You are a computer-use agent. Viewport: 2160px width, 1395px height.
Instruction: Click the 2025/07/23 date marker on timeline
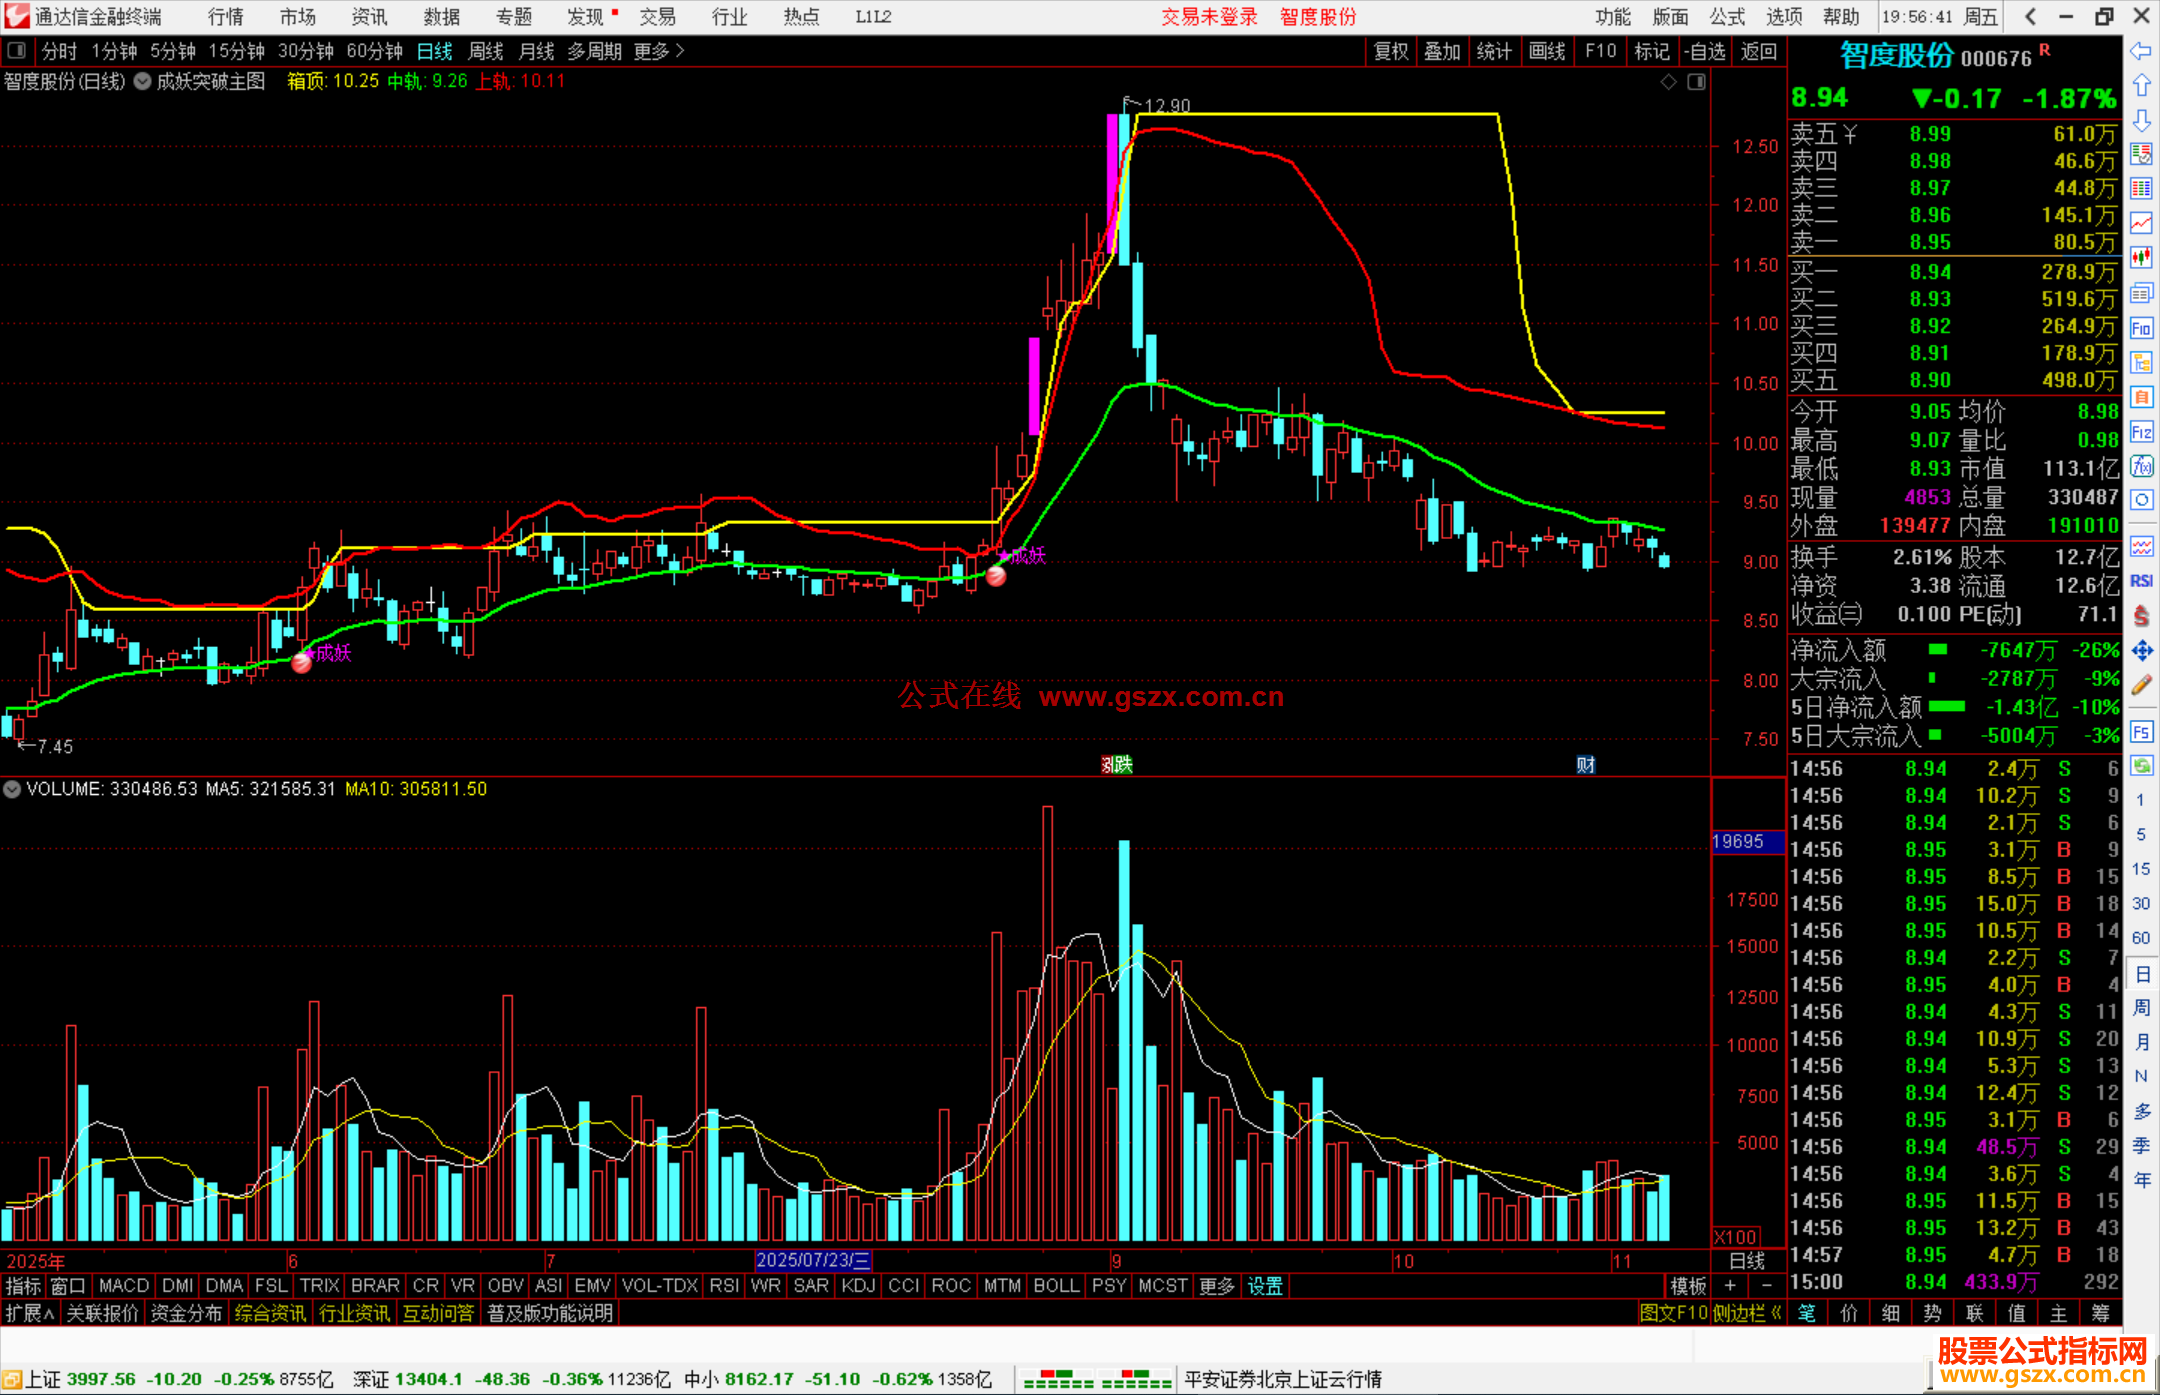[812, 1260]
